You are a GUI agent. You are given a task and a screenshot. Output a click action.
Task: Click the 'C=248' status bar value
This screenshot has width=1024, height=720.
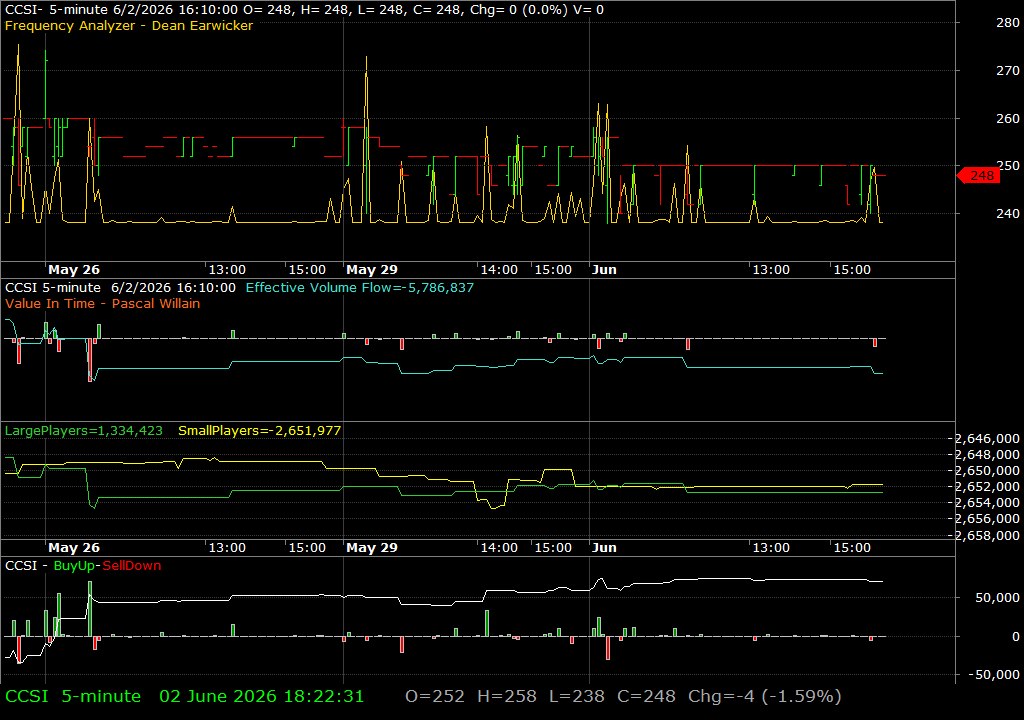point(647,696)
